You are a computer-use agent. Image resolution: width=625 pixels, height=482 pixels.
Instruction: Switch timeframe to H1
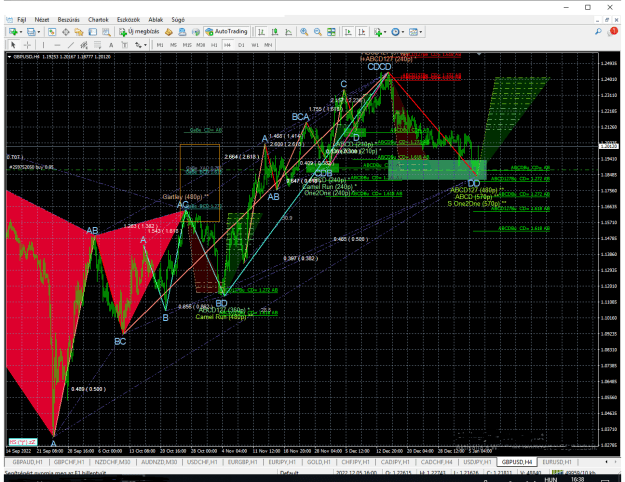[214, 45]
